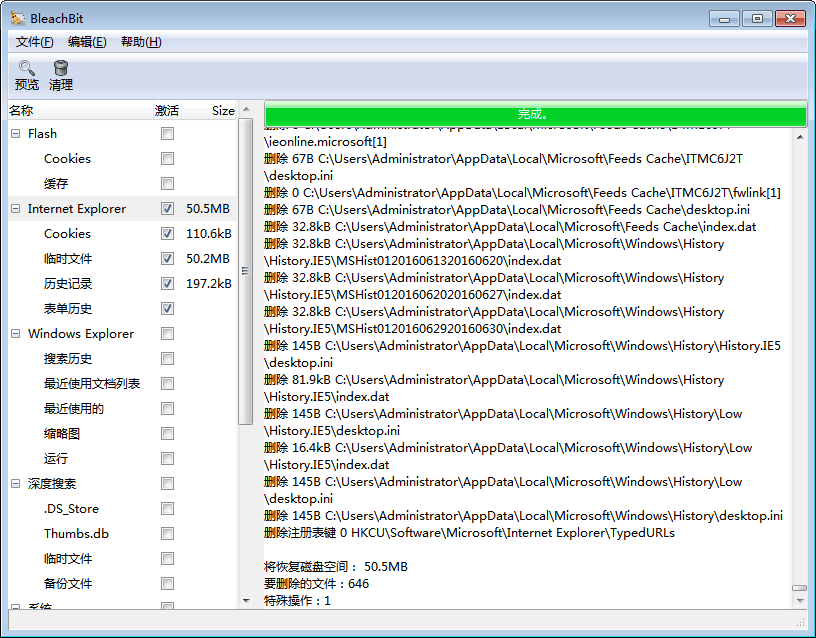Click the pane divider grip handle
The height and width of the screenshot is (638, 816).
coord(245,271)
